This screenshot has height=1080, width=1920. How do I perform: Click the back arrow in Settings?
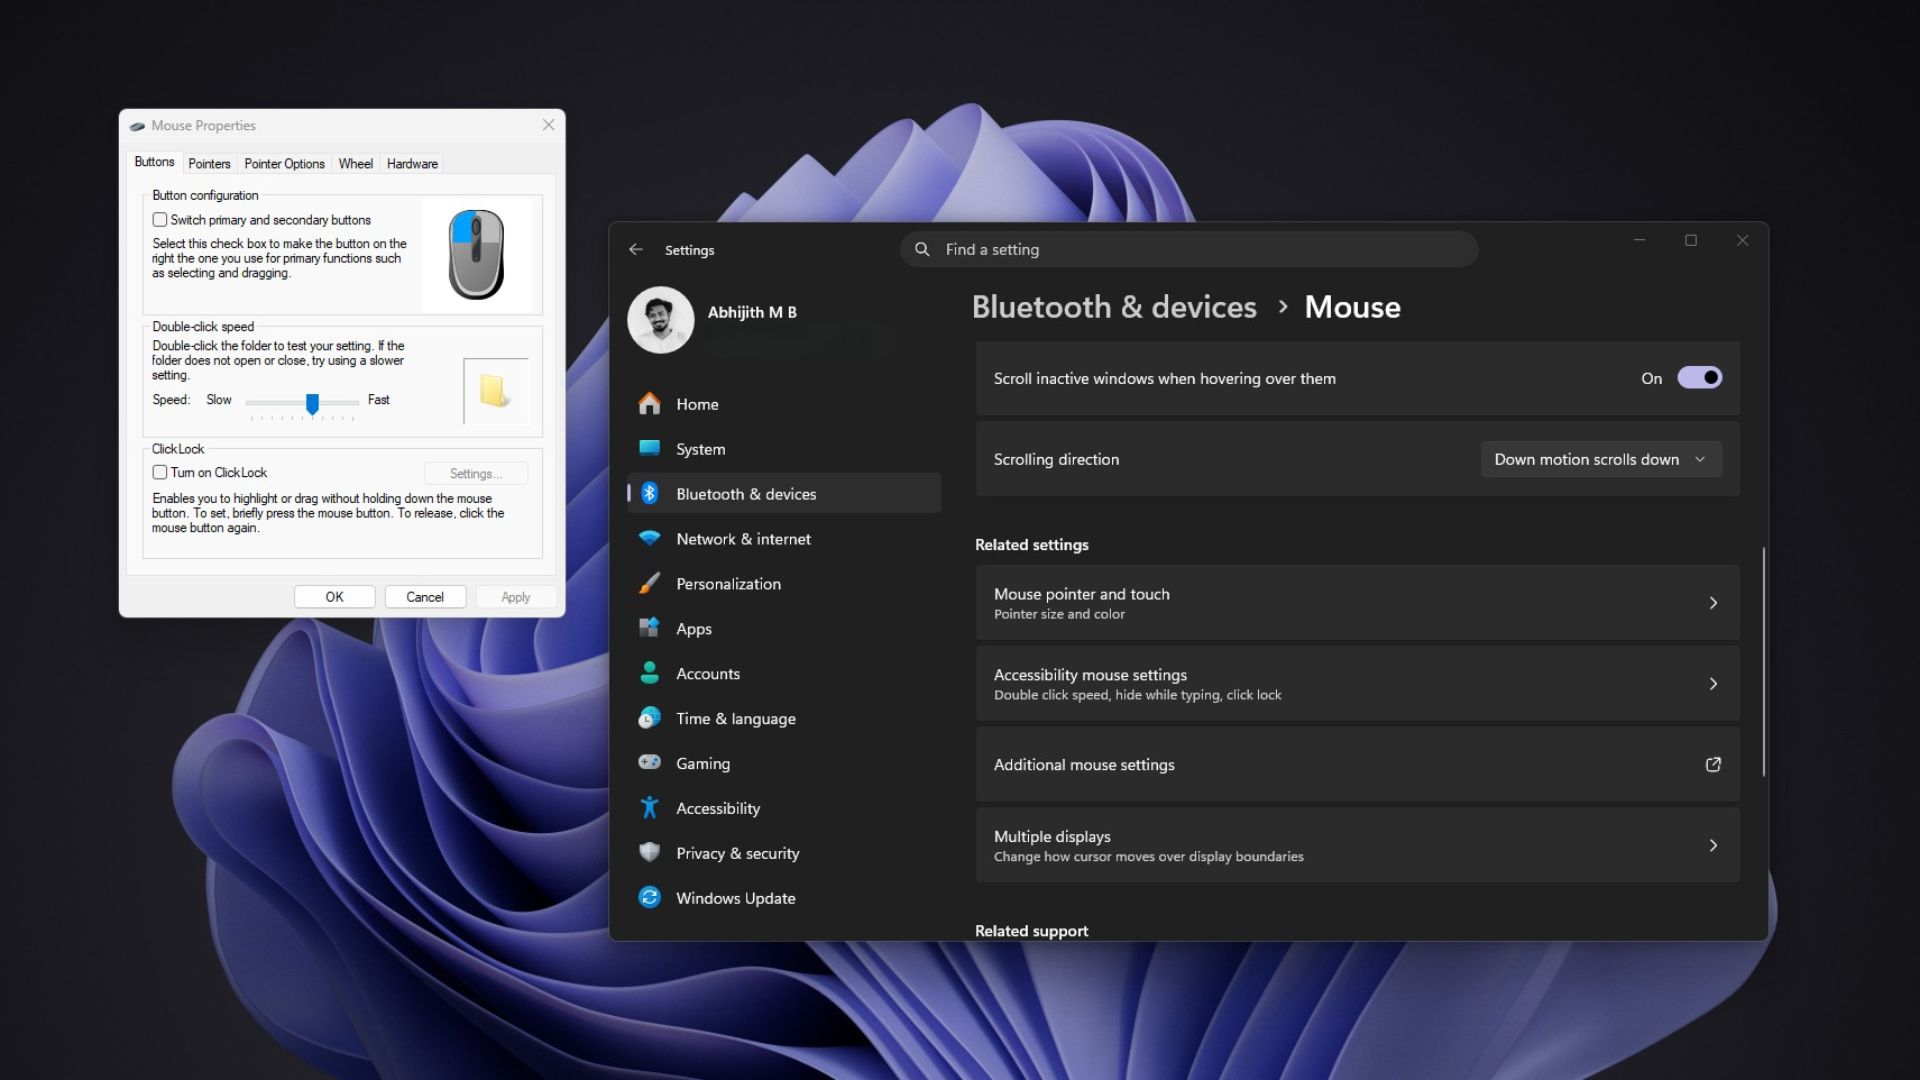(x=636, y=250)
